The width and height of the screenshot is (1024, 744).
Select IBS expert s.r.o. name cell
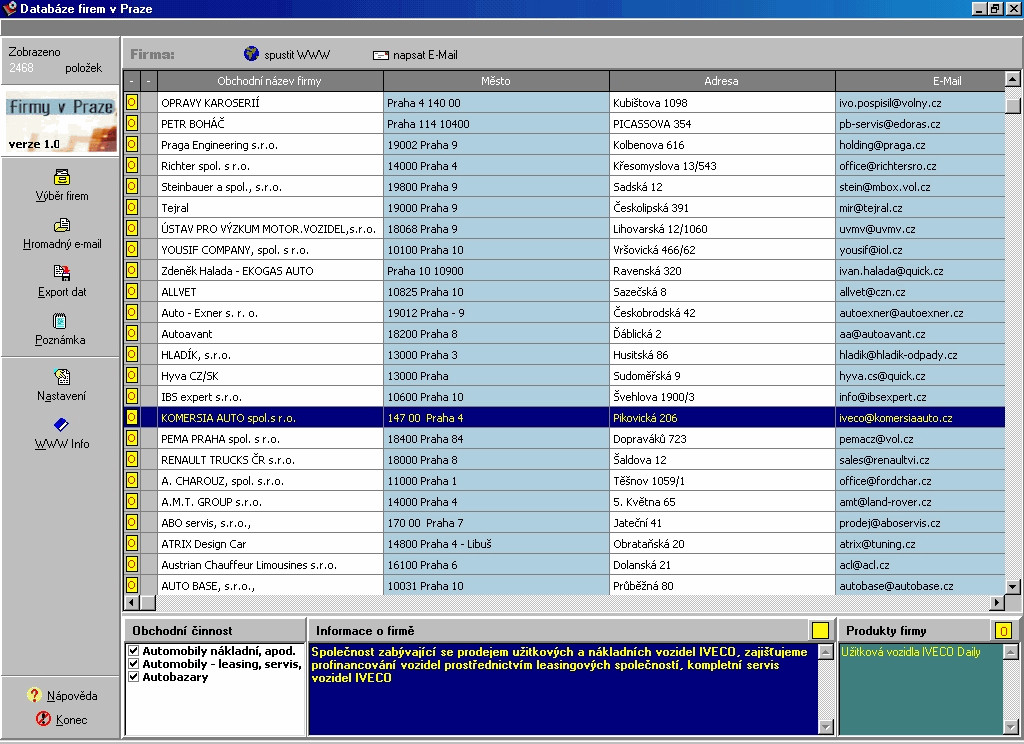point(270,396)
